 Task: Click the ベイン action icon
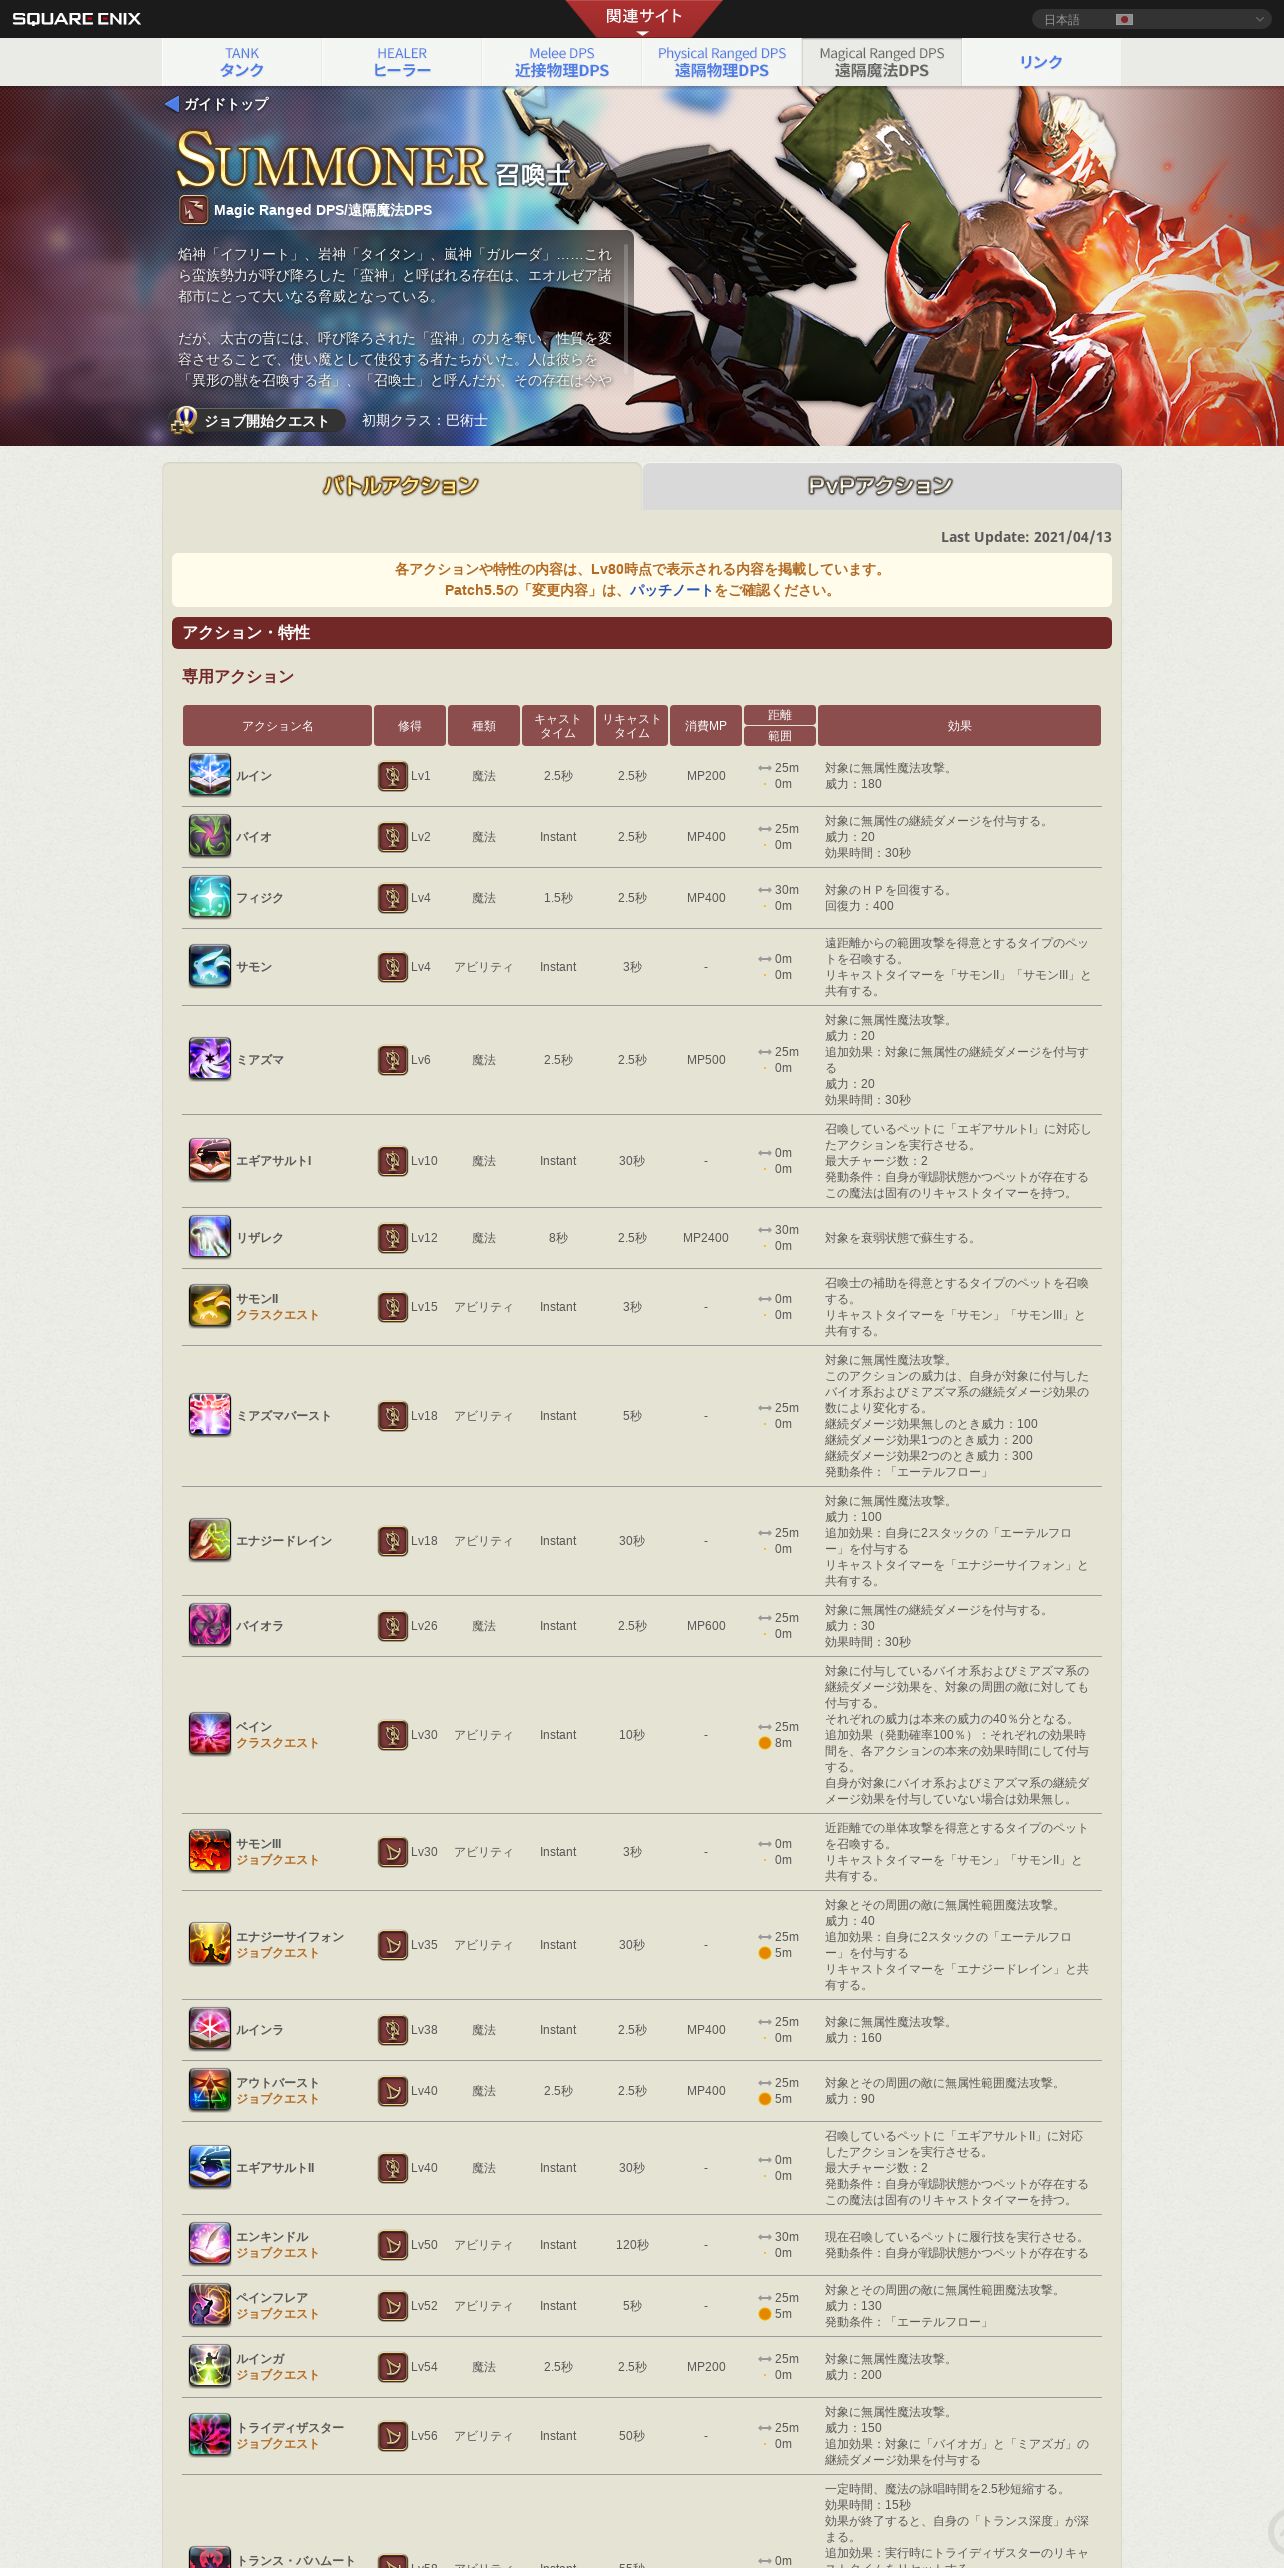click(x=210, y=1734)
